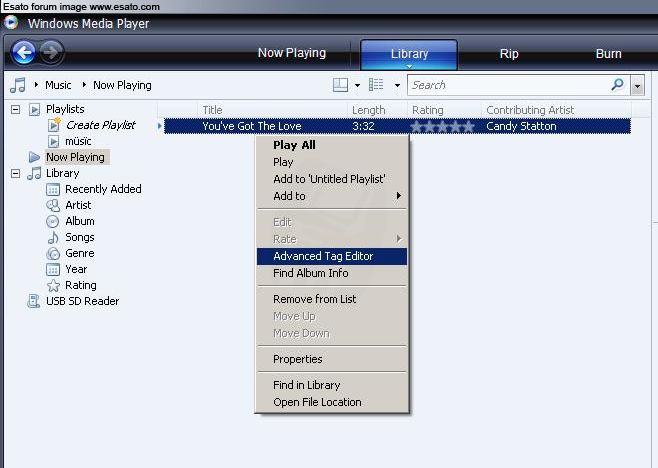Image resolution: width=658 pixels, height=468 pixels.
Task: Select USB SD Reader in the tree
Action: click(x=82, y=301)
